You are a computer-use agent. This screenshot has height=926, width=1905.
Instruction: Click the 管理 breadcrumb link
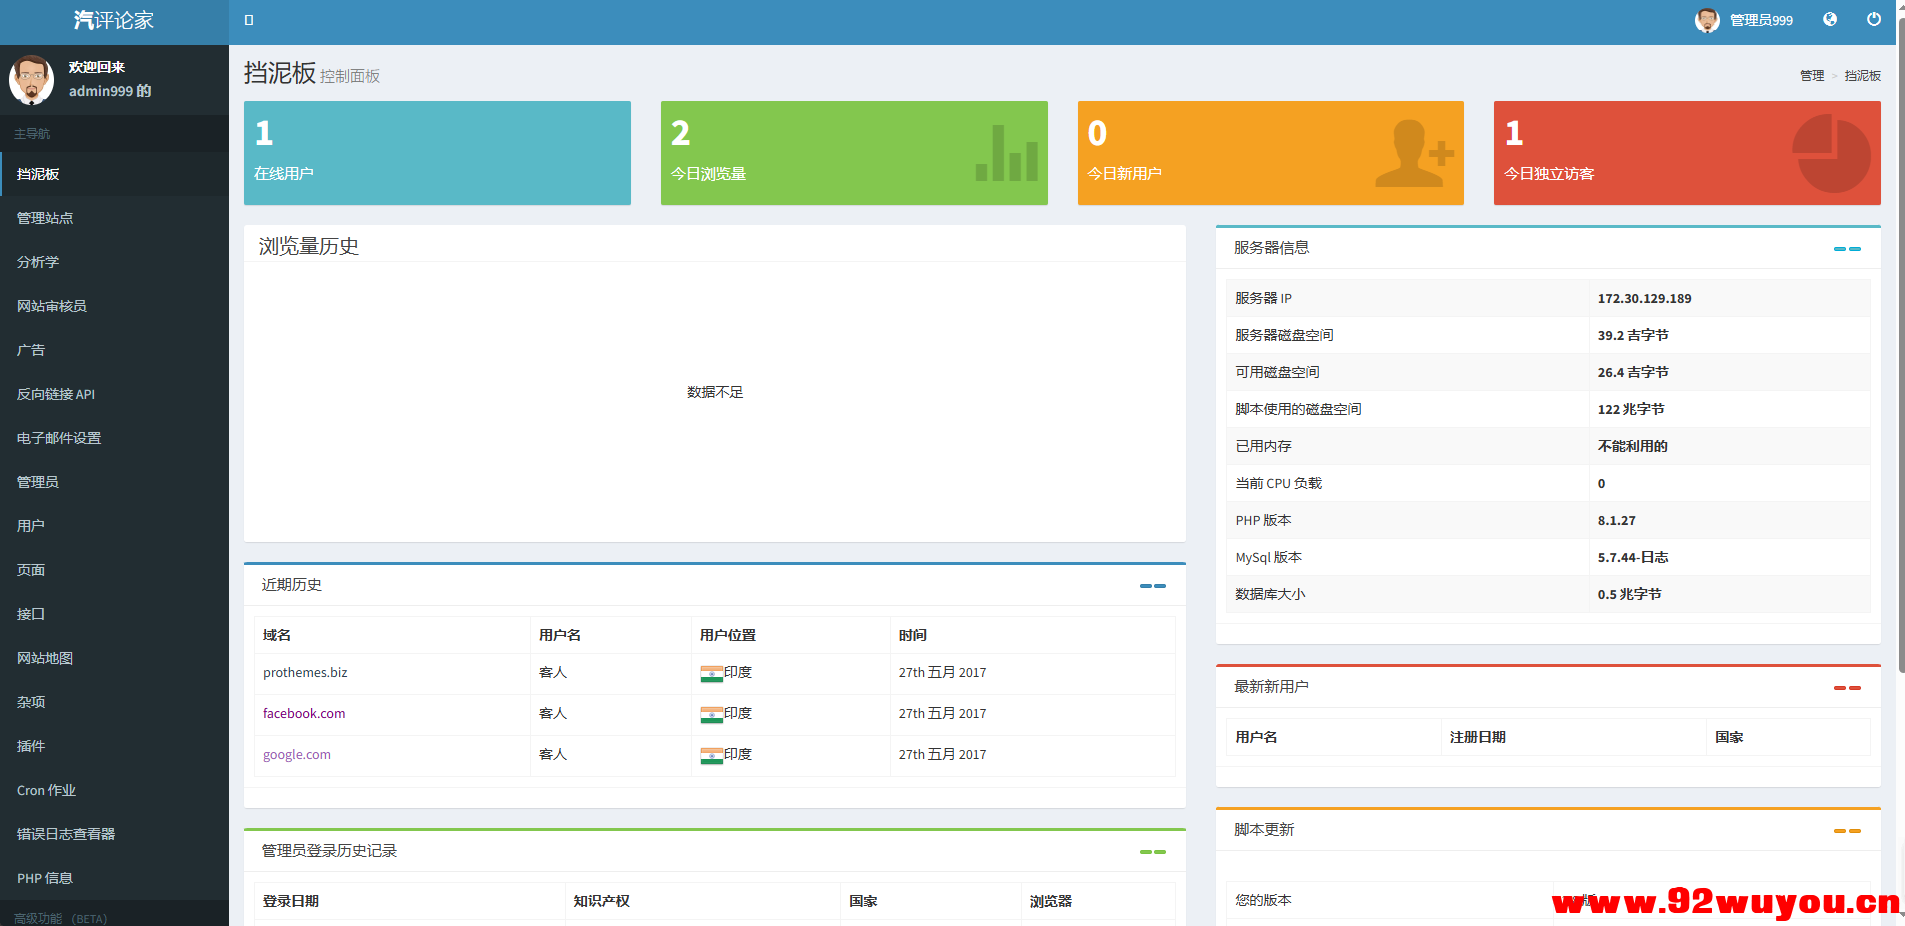(1811, 75)
